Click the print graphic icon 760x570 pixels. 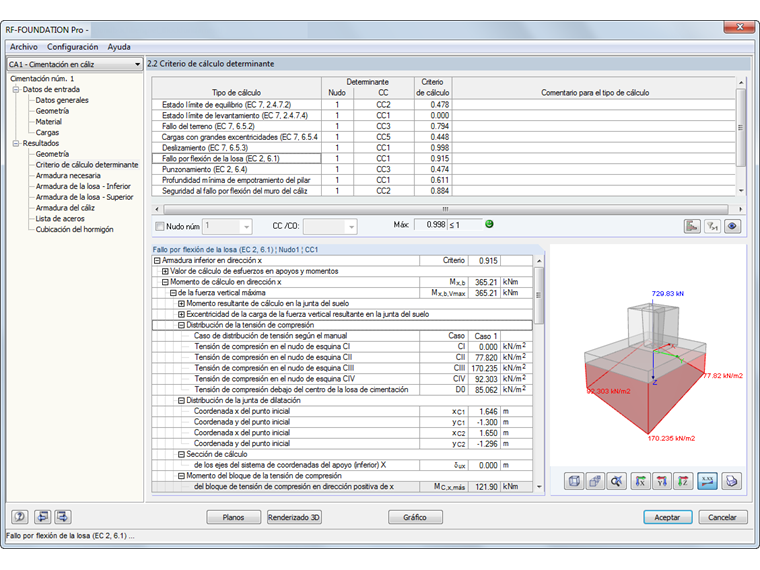point(731,481)
